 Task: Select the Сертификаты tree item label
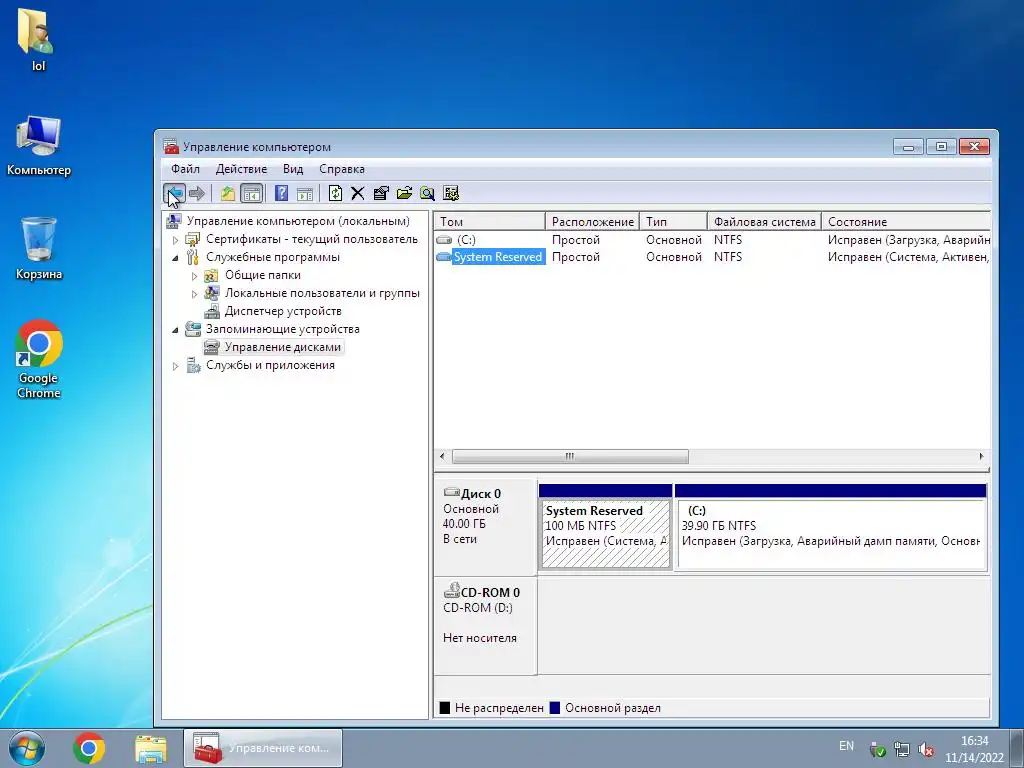pos(312,239)
